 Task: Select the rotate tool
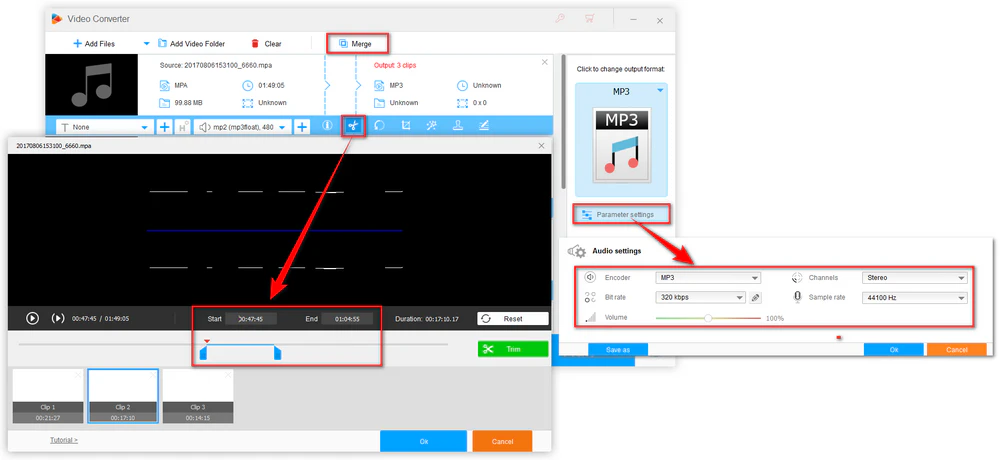(379, 126)
